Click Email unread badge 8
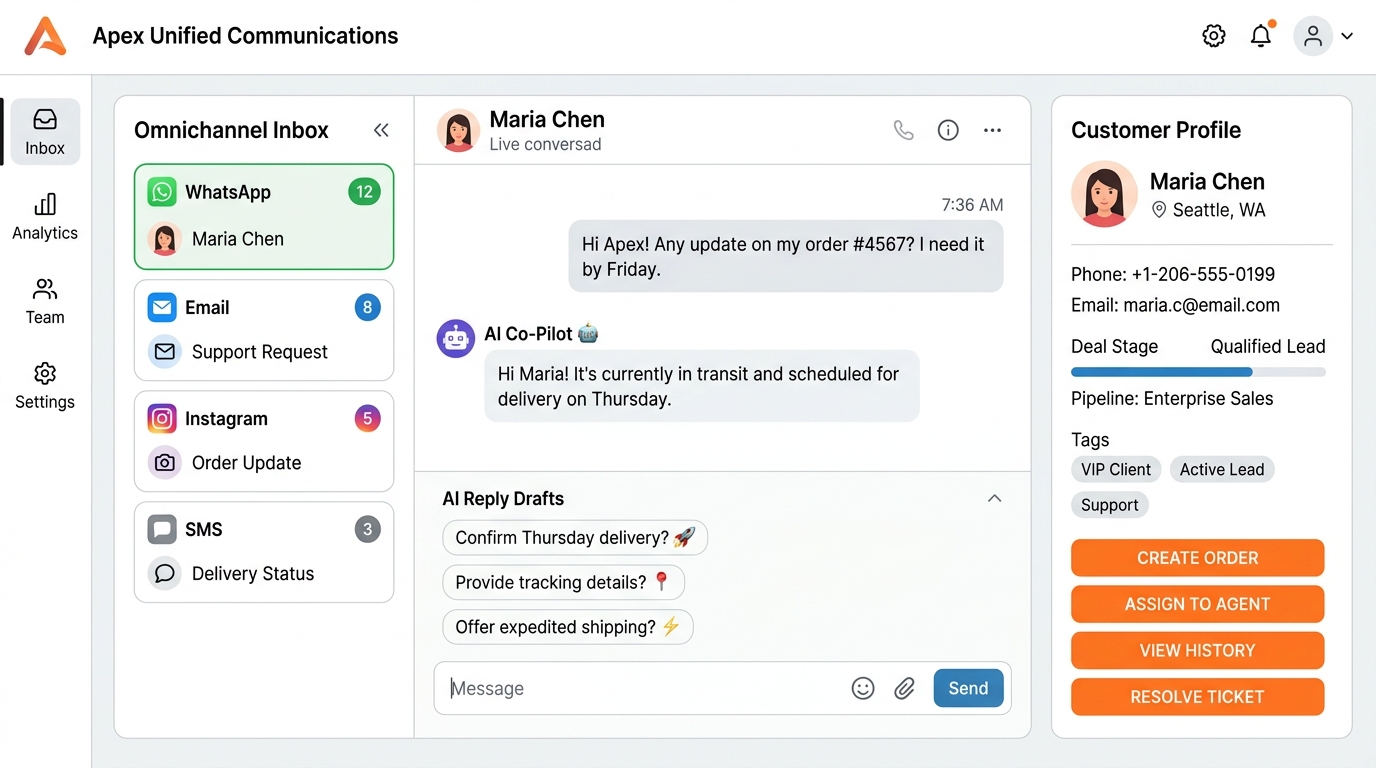The height and width of the screenshot is (768, 1376). tap(367, 307)
